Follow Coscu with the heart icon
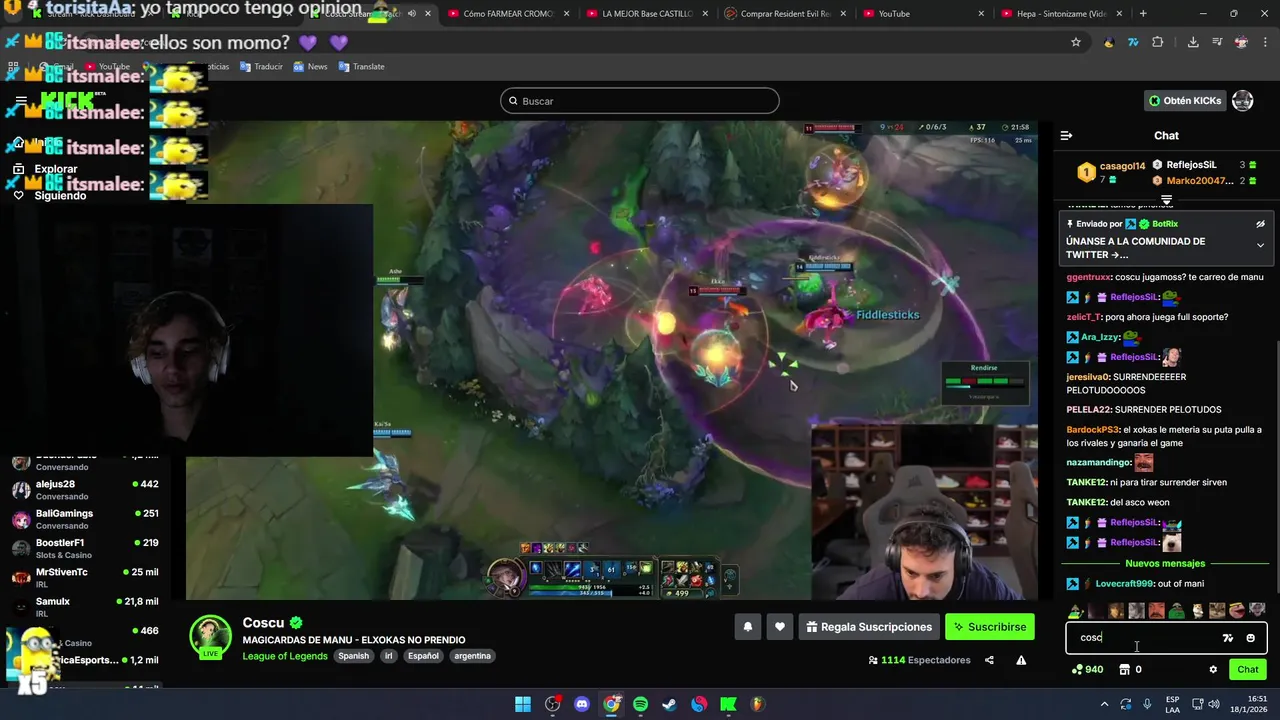The height and width of the screenshot is (720, 1280). 780,627
